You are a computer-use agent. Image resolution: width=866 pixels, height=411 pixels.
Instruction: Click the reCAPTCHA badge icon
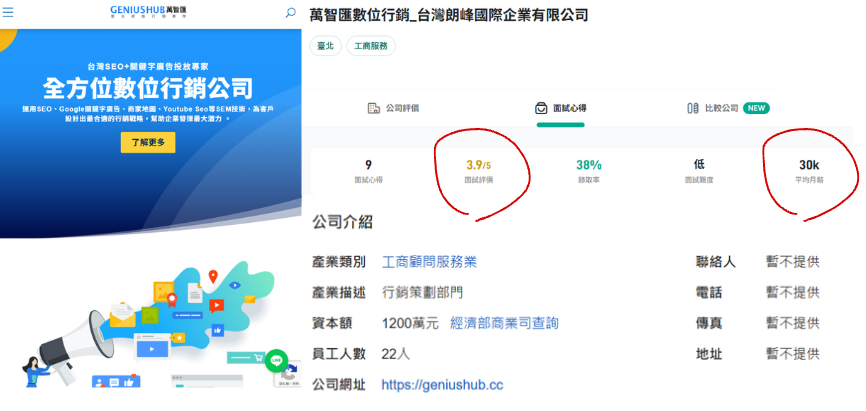(291, 373)
